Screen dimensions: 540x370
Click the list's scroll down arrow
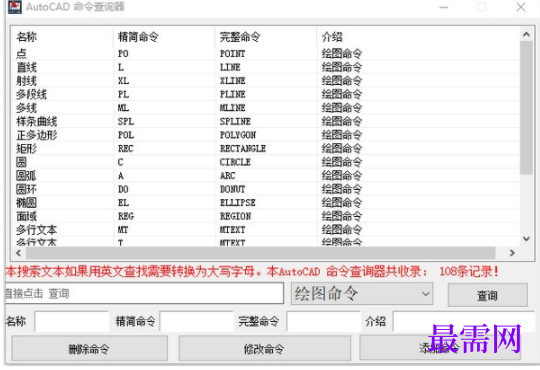(x=526, y=238)
